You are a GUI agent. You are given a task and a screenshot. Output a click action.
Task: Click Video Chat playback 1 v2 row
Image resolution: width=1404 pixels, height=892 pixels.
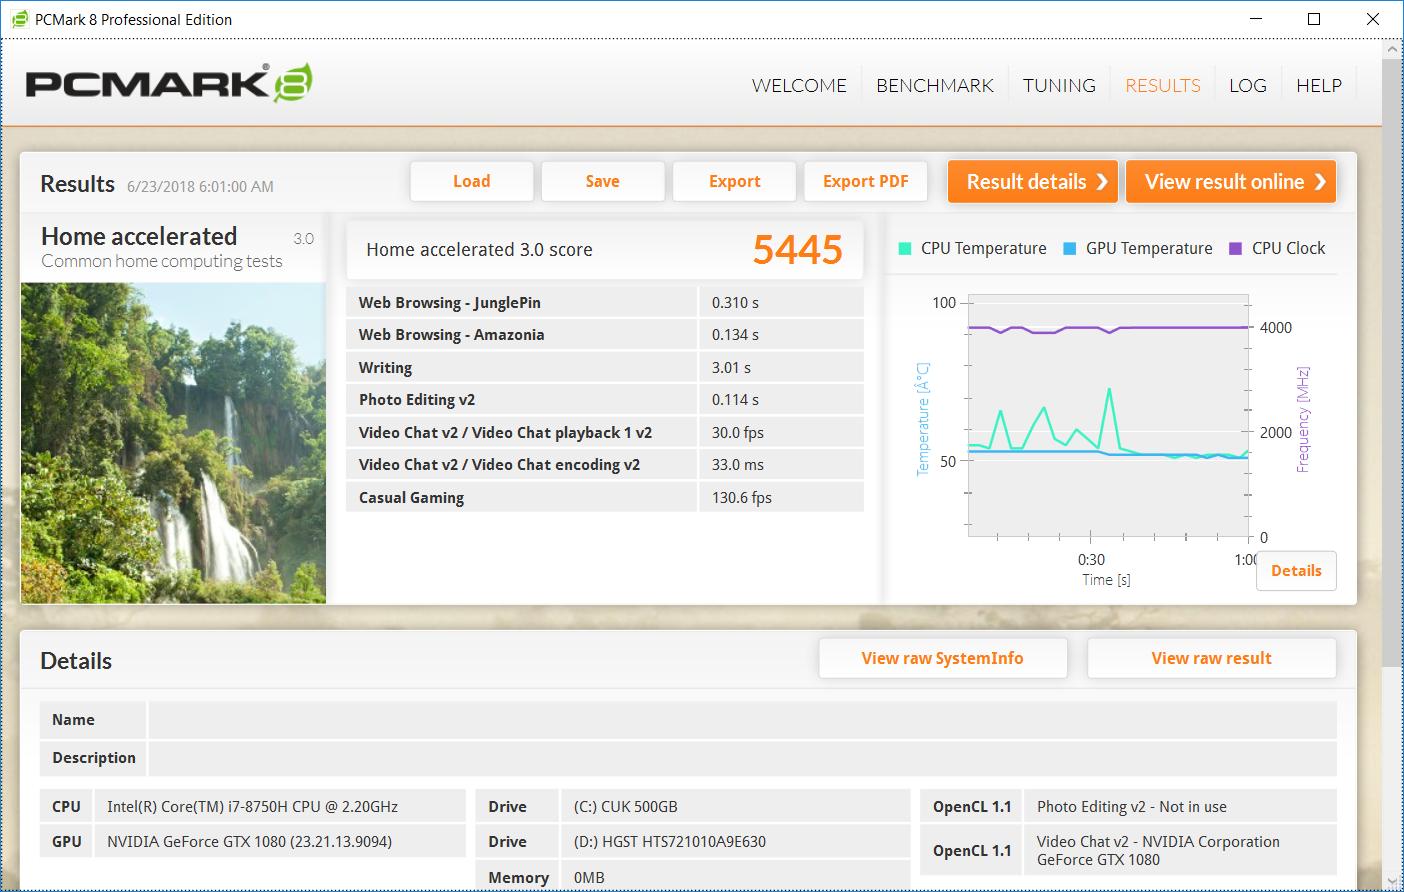(x=605, y=433)
